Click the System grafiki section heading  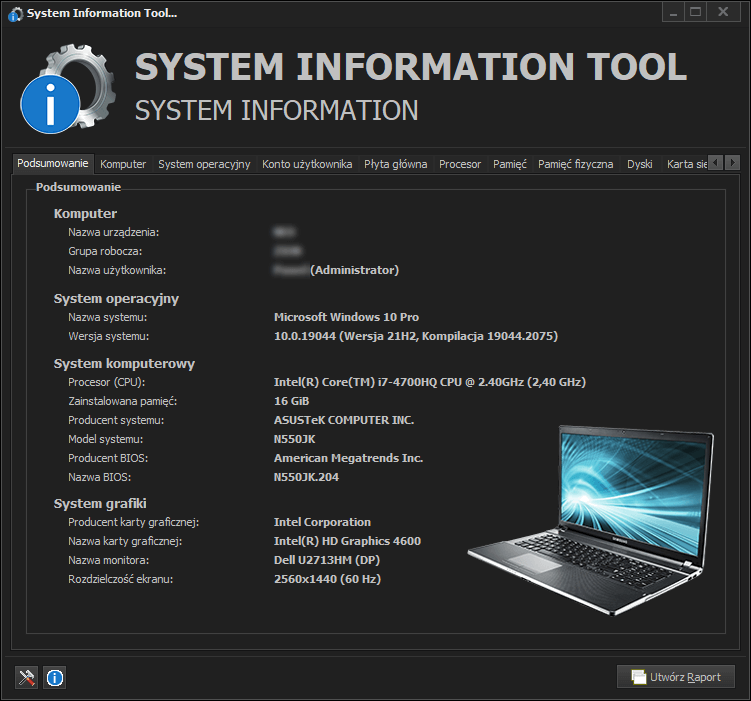(100, 503)
